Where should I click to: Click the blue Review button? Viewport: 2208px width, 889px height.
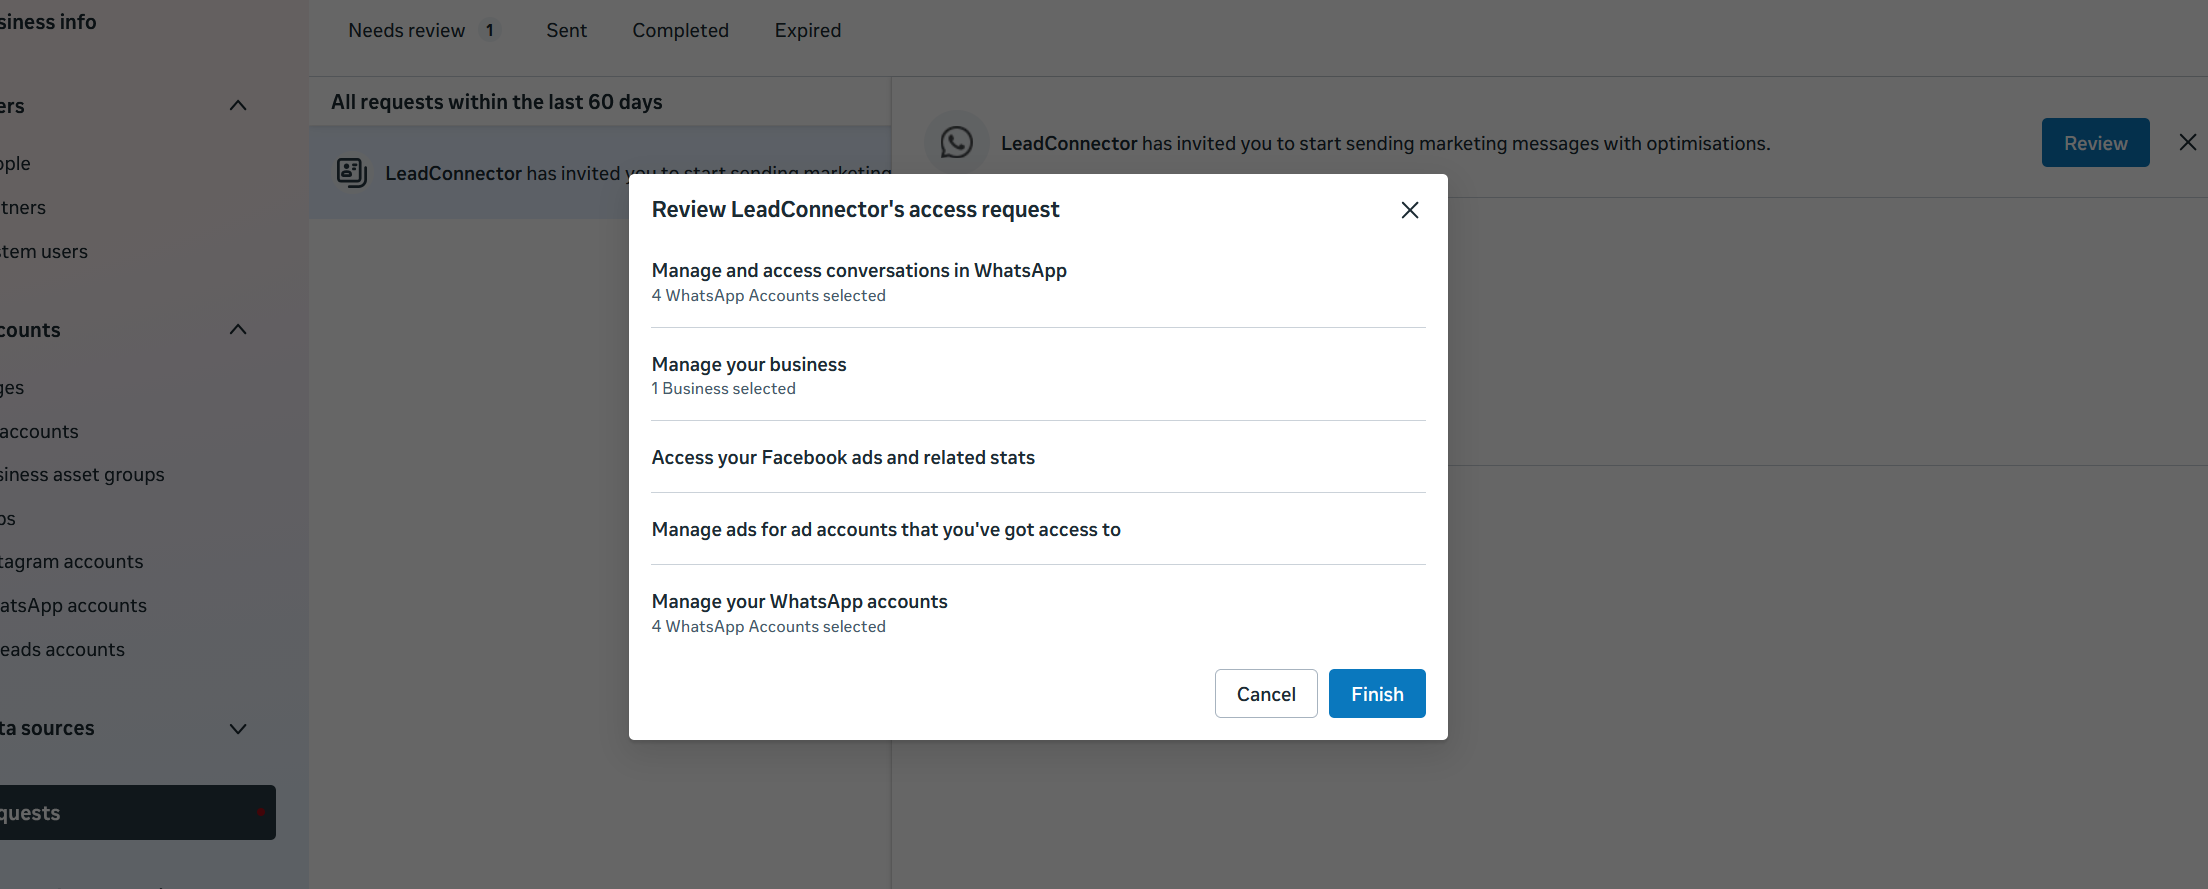pyautogui.click(x=2095, y=143)
